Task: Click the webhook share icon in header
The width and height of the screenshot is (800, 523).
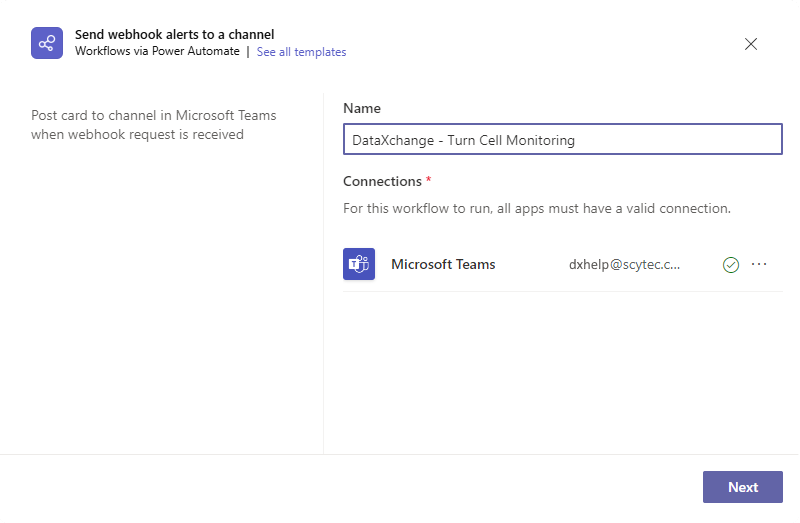Action: coord(47,43)
